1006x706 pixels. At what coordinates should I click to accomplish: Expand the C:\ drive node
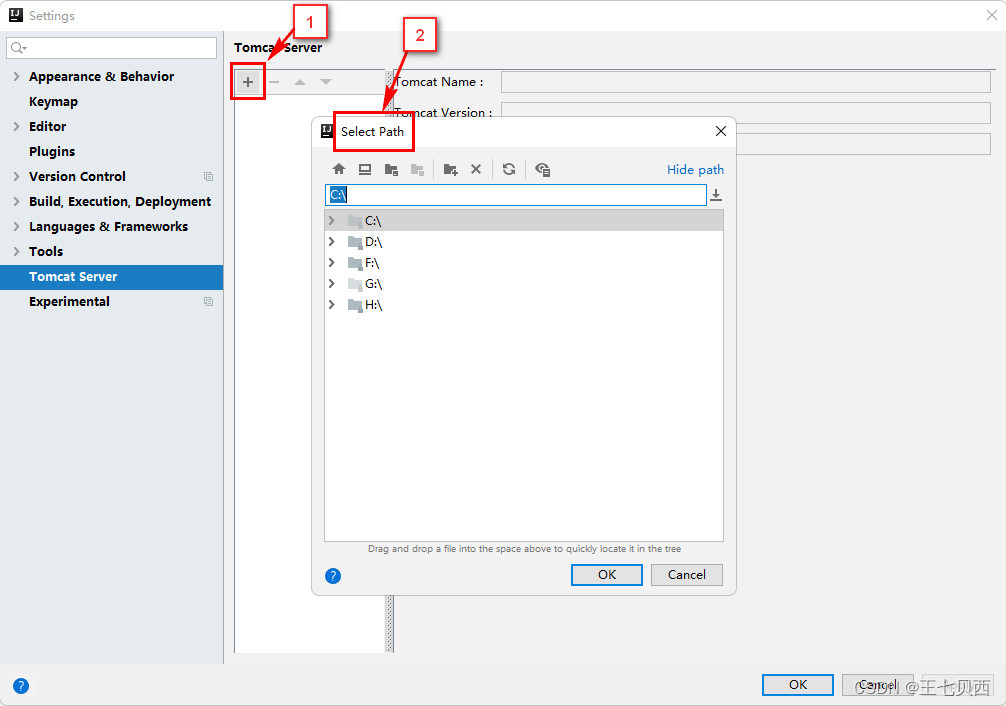pos(332,220)
